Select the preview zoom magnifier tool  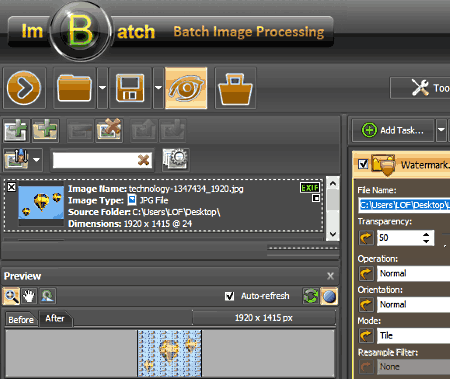point(11,296)
